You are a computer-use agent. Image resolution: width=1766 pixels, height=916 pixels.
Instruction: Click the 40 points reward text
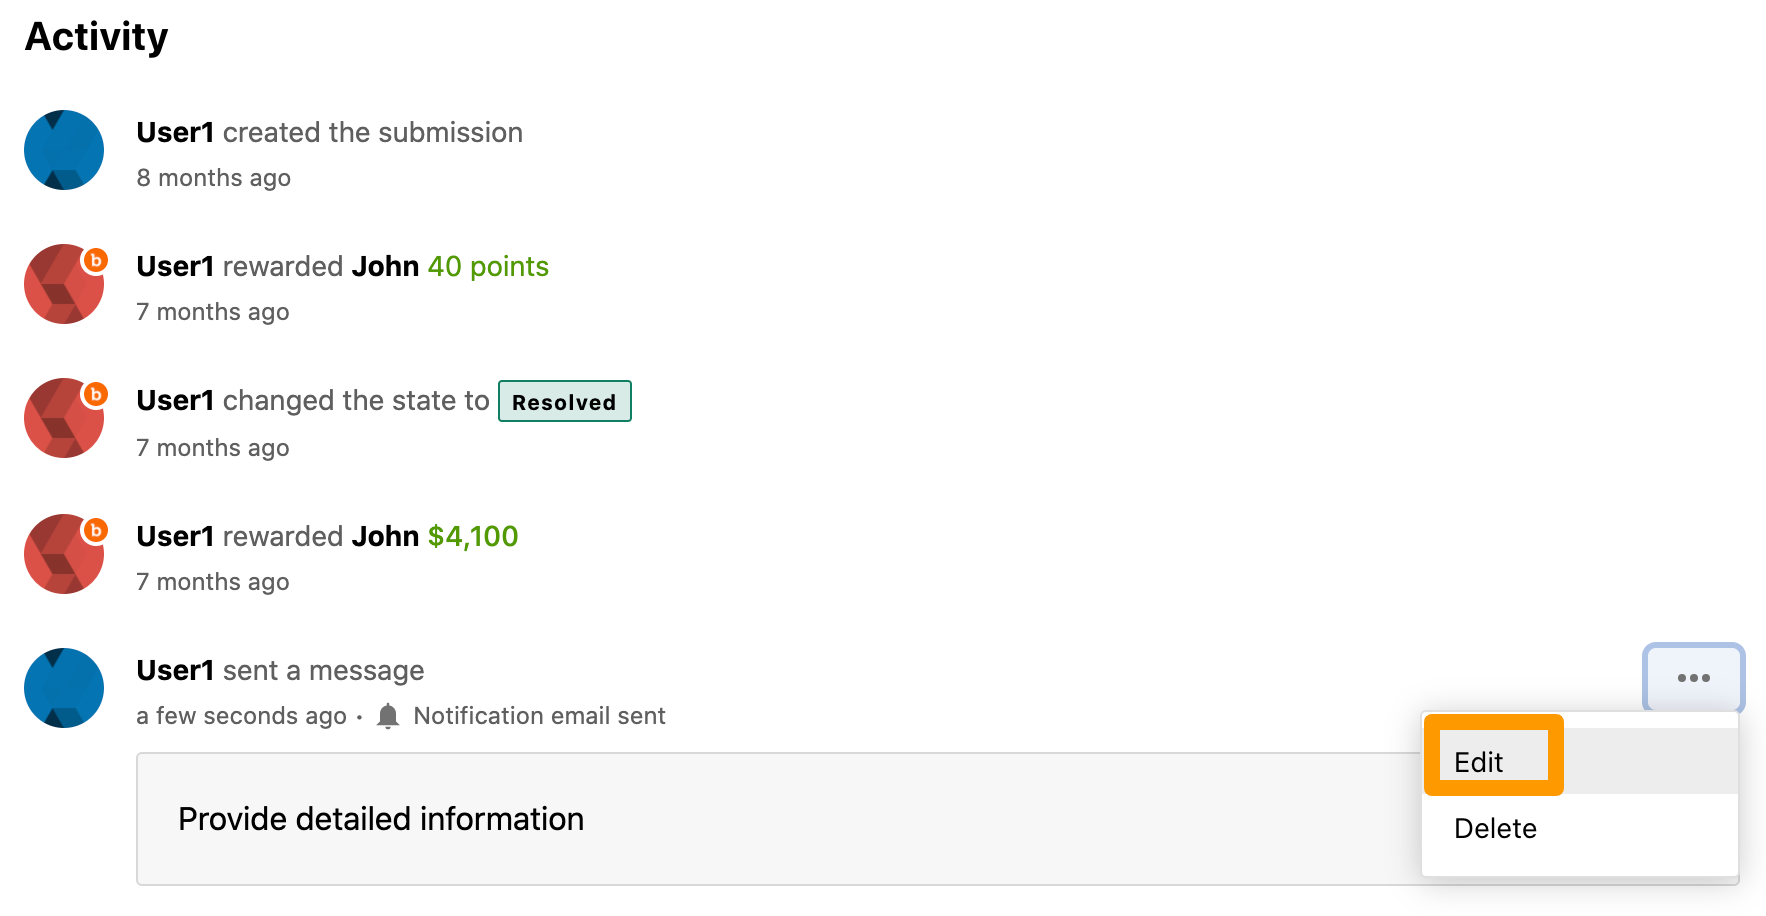[488, 266]
